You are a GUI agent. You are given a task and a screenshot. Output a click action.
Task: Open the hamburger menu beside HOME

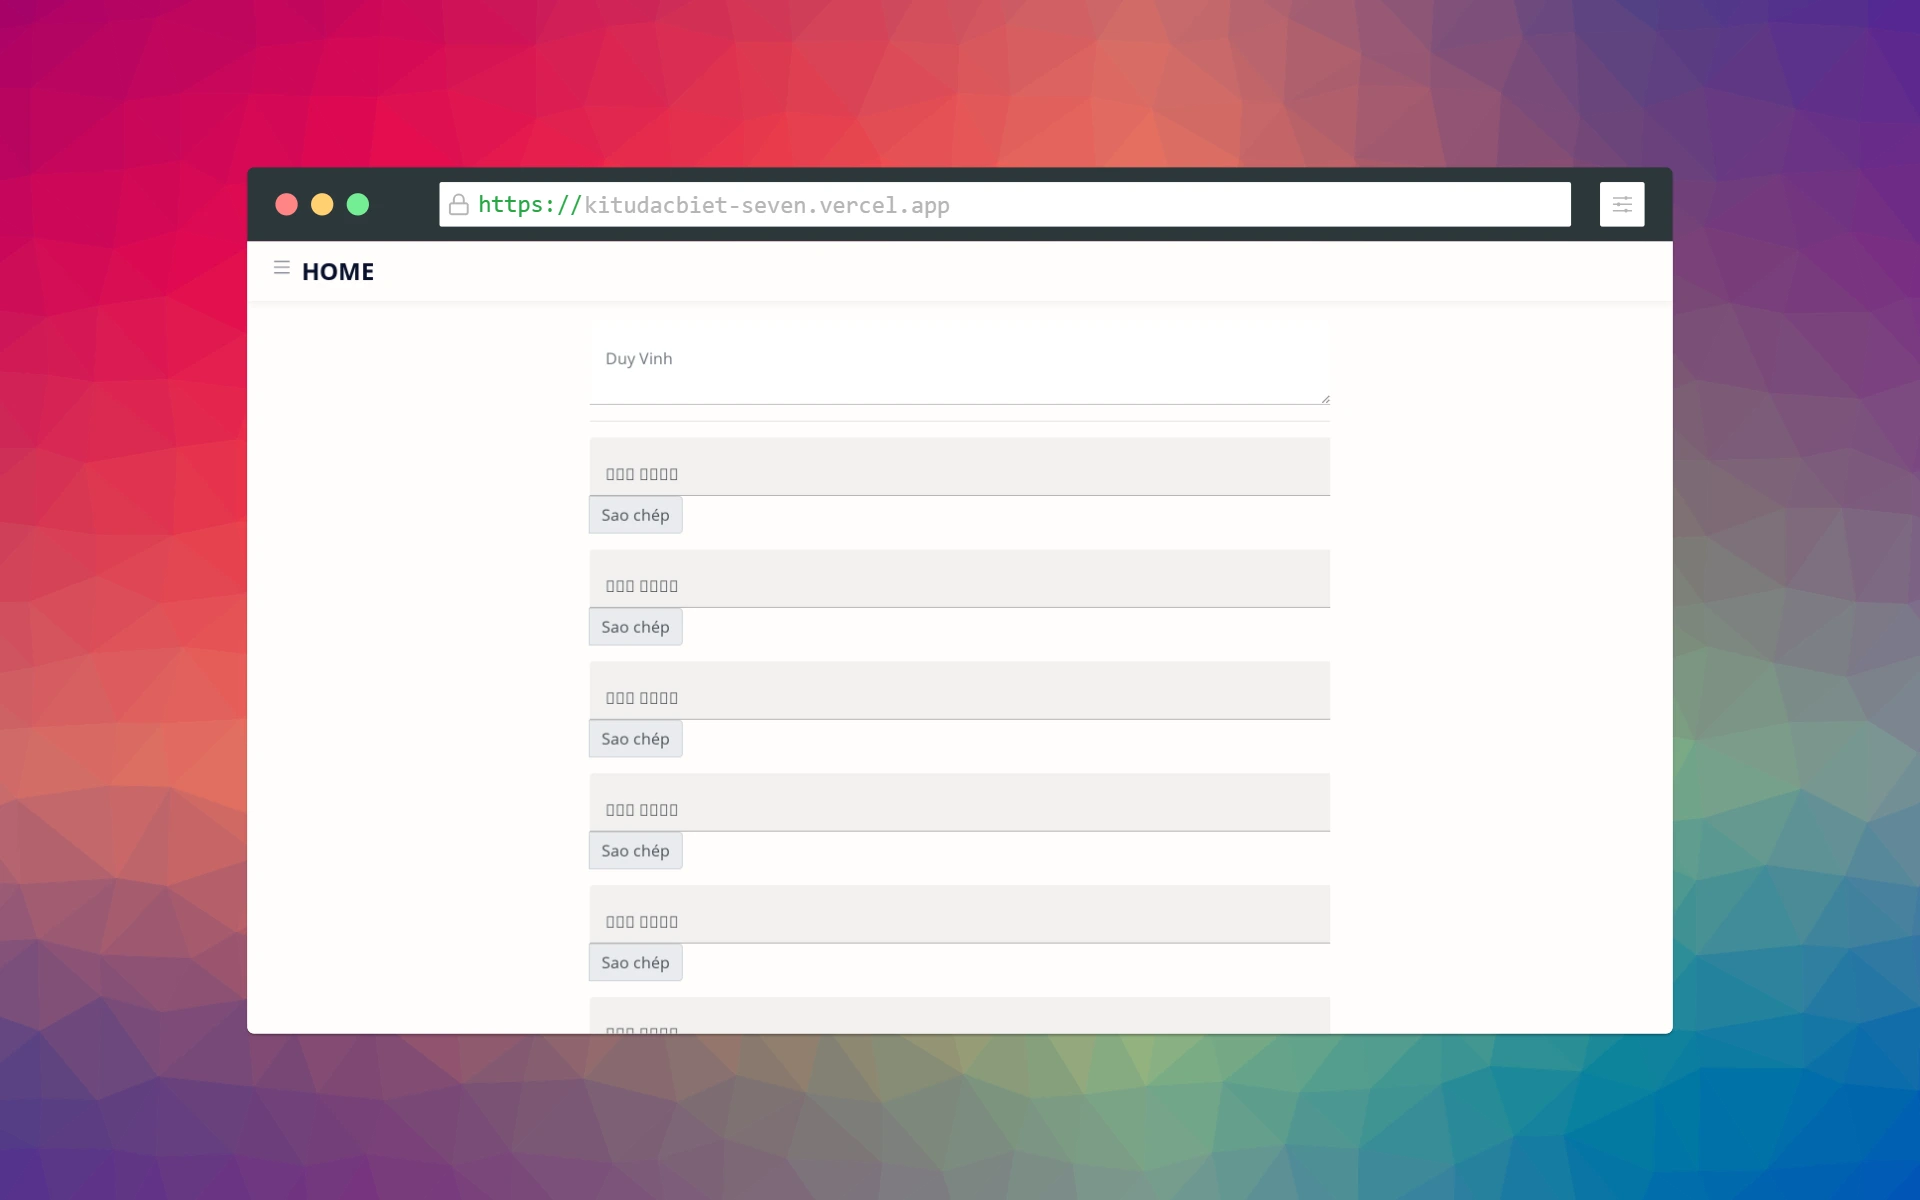(281, 268)
